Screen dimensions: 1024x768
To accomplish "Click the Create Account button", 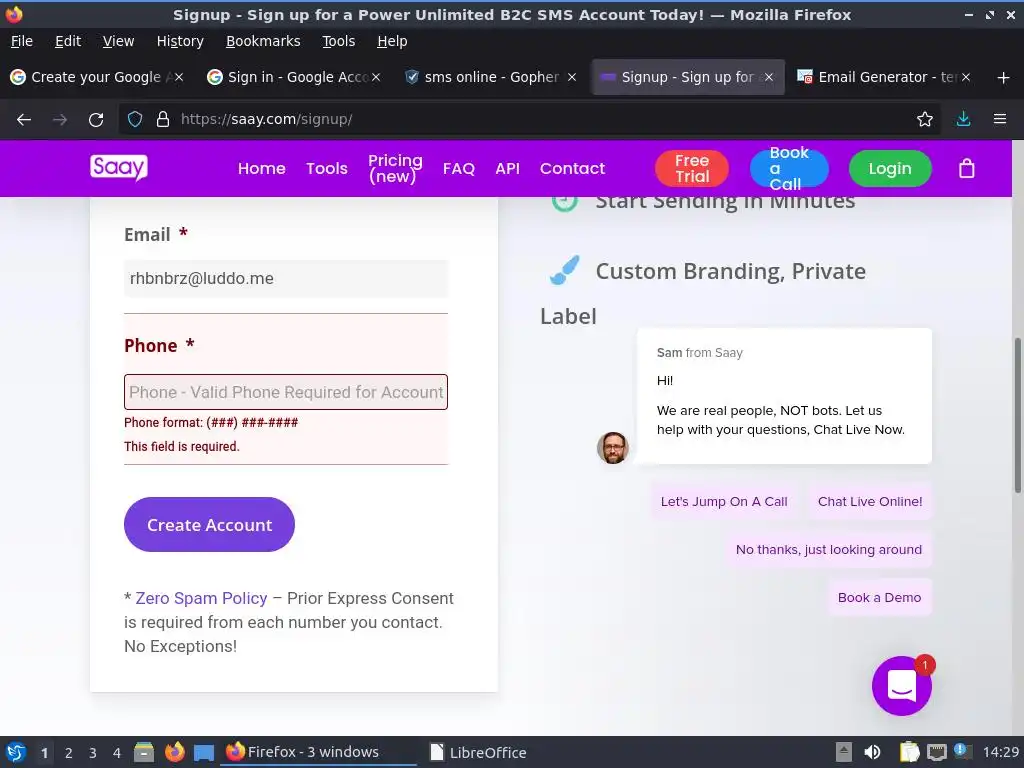I will point(209,524).
